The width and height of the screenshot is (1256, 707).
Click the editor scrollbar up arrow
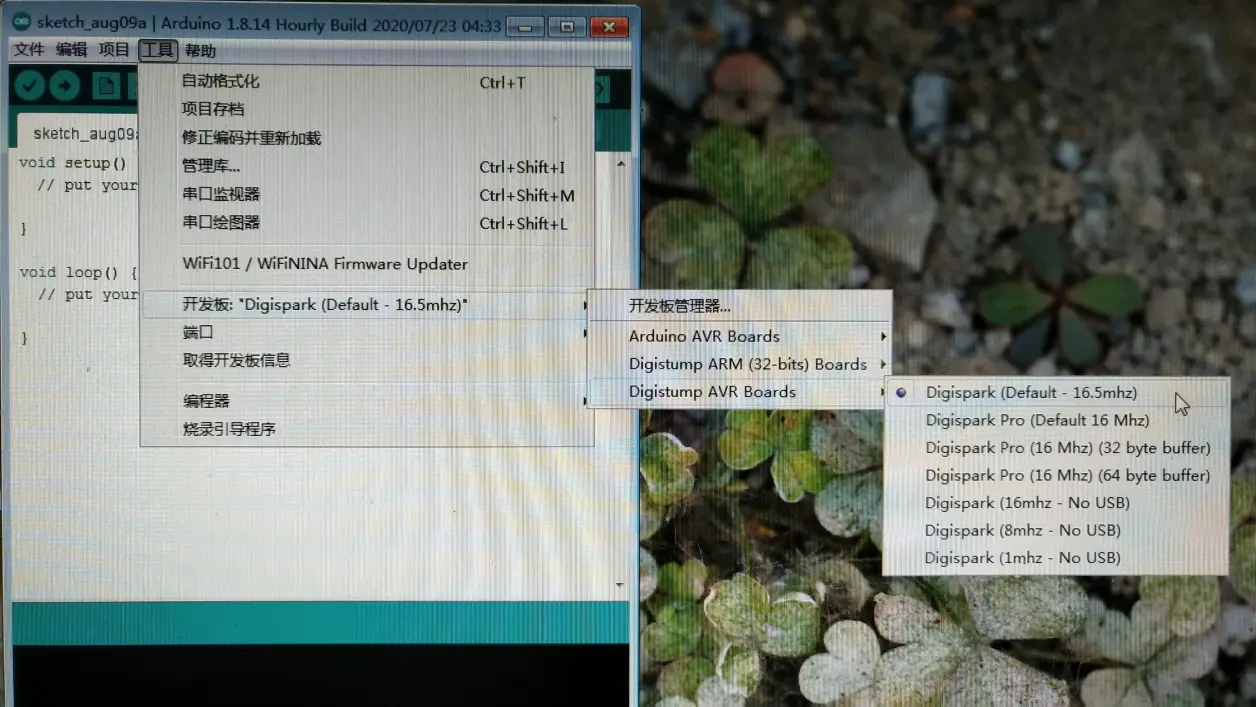coord(620,162)
